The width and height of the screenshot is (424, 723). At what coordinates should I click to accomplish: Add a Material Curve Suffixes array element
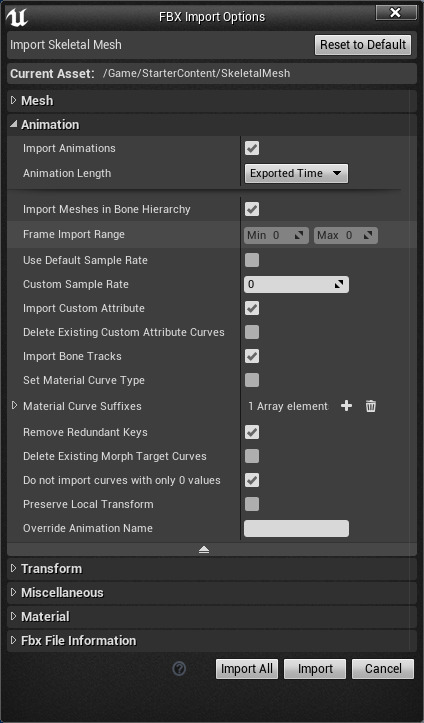346,406
